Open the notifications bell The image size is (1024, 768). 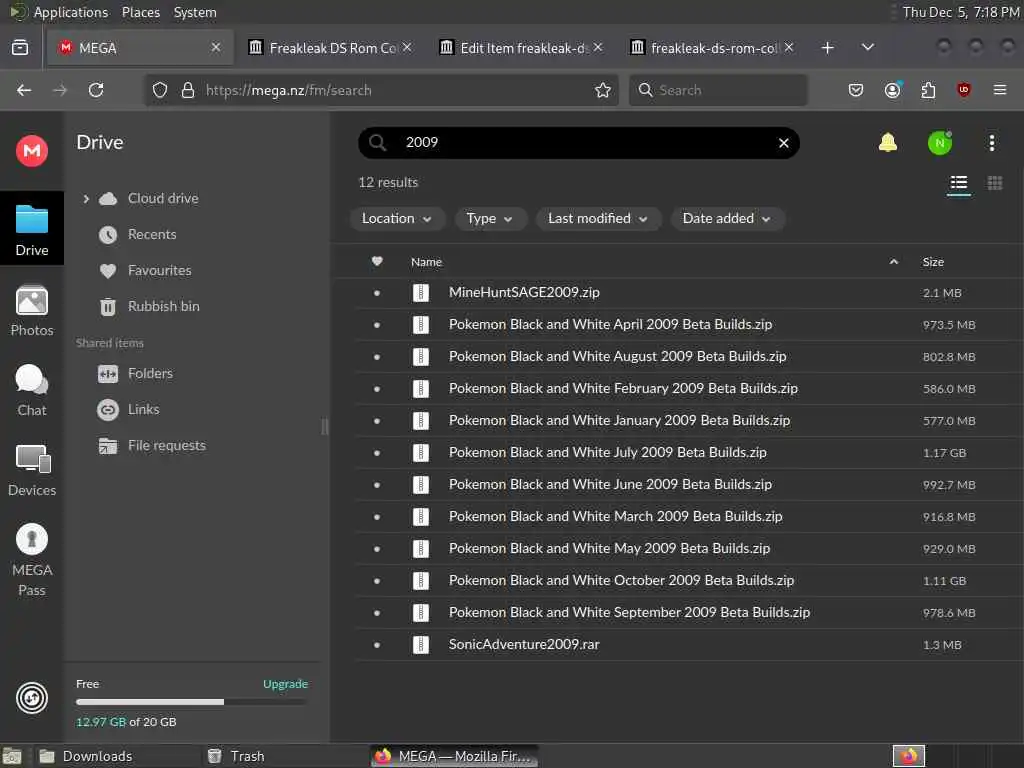[x=888, y=142]
